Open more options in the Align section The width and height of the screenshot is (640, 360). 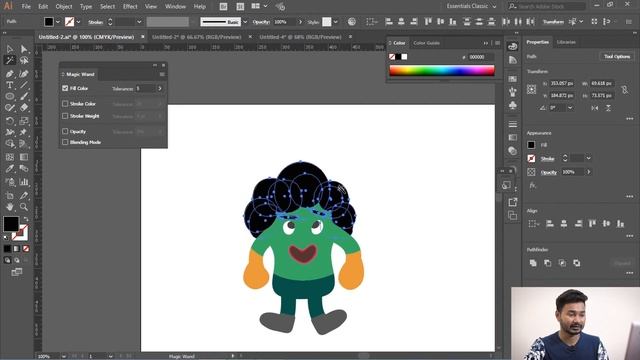point(630,236)
